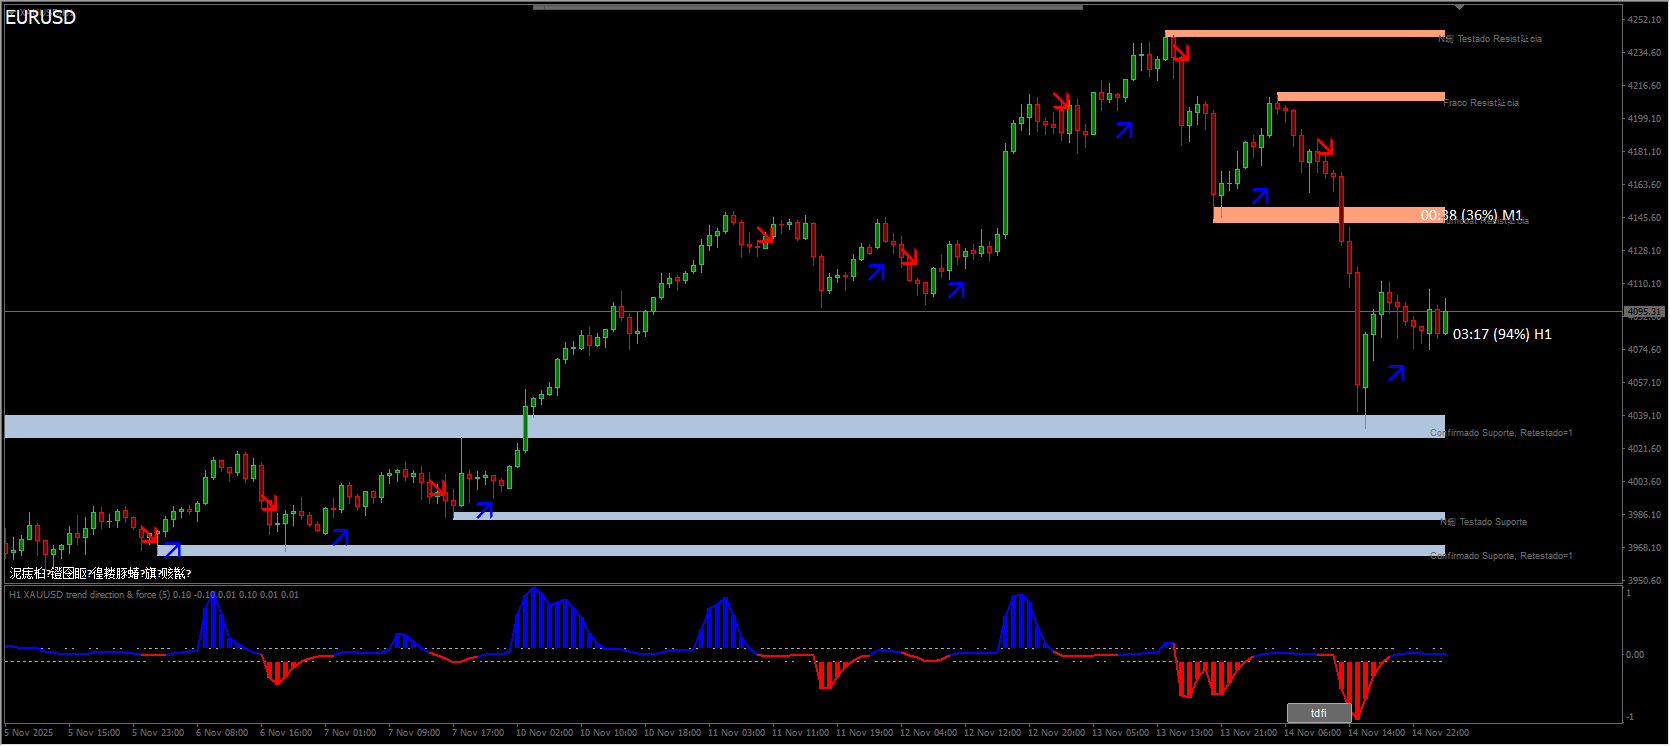The image size is (1670, 746).
Task: Click the blue arrow starting the Testado Suporte zone
Action: (x=485, y=510)
